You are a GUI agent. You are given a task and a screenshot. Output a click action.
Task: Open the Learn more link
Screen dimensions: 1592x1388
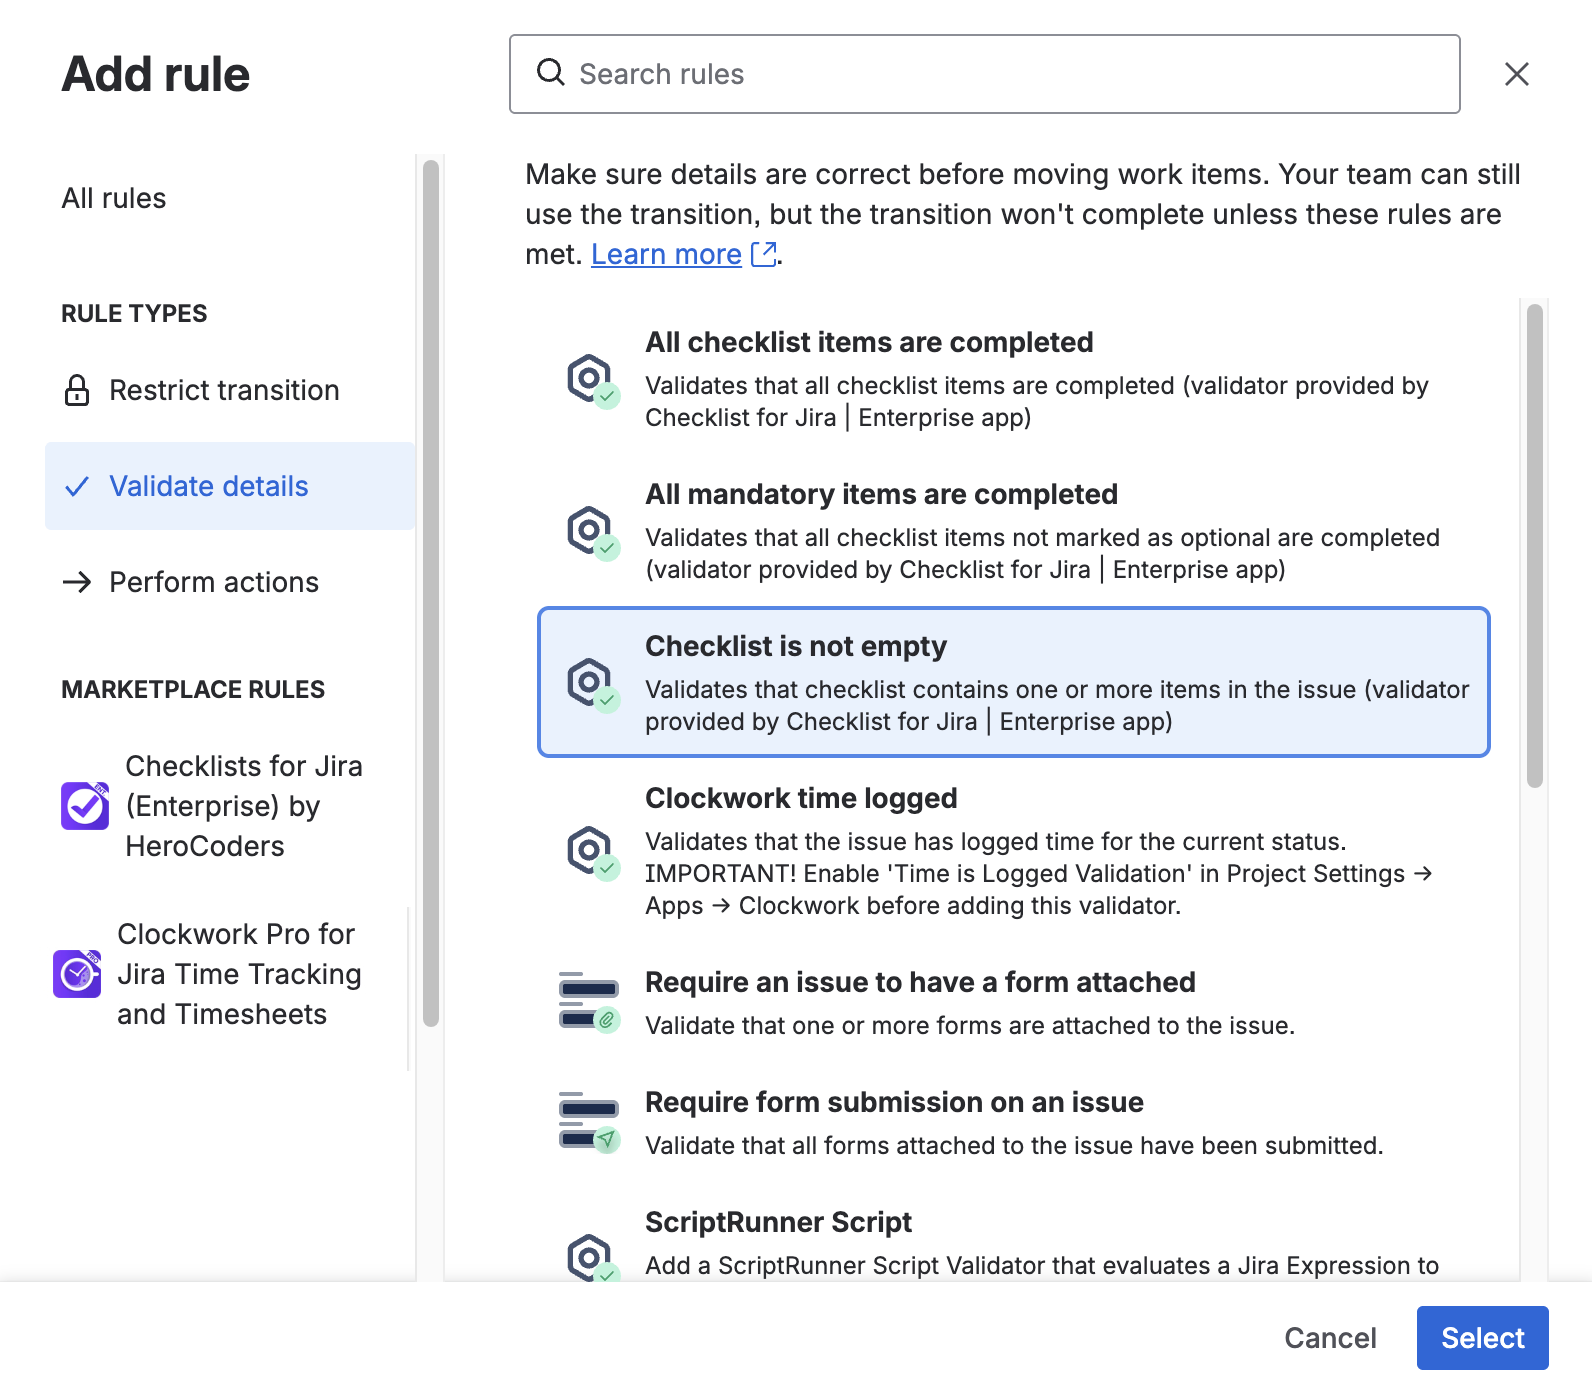[x=666, y=255]
